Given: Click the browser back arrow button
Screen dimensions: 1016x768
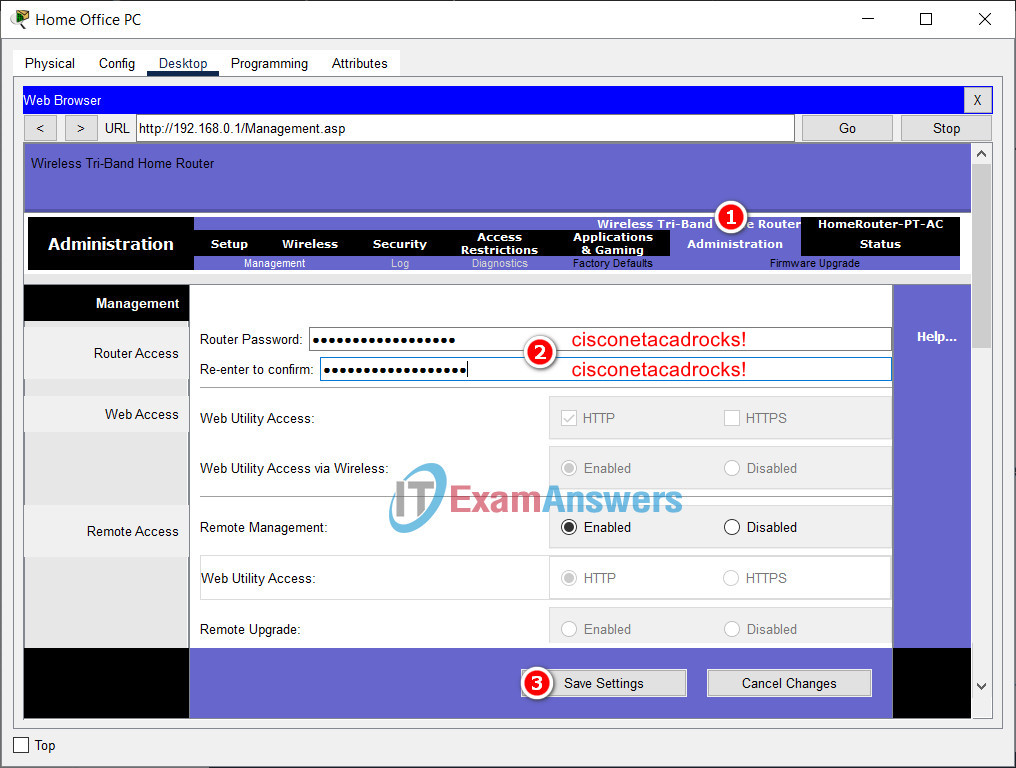Looking at the screenshot, I should [40, 128].
